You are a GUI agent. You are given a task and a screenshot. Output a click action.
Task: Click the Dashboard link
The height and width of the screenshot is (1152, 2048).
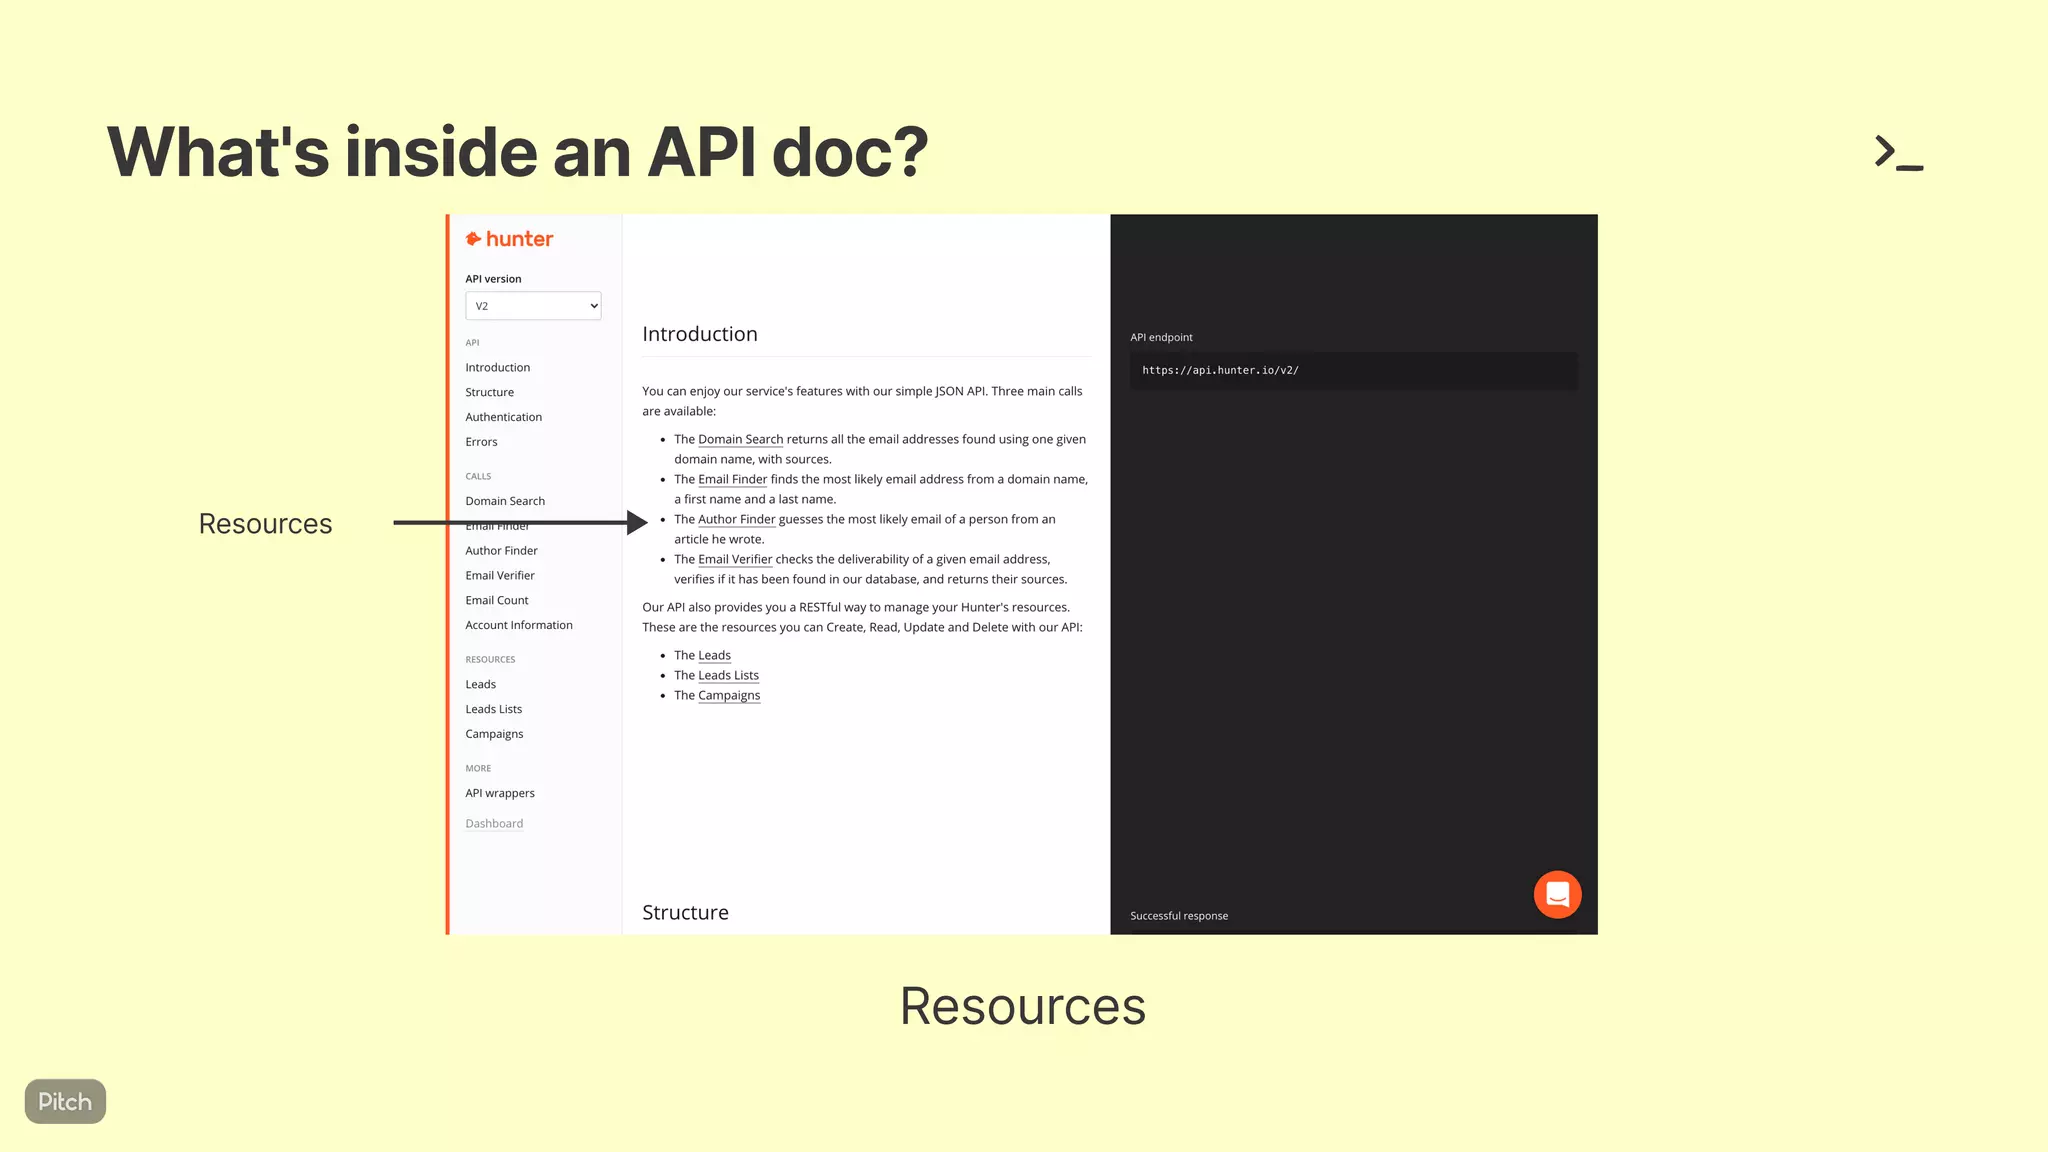click(494, 824)
